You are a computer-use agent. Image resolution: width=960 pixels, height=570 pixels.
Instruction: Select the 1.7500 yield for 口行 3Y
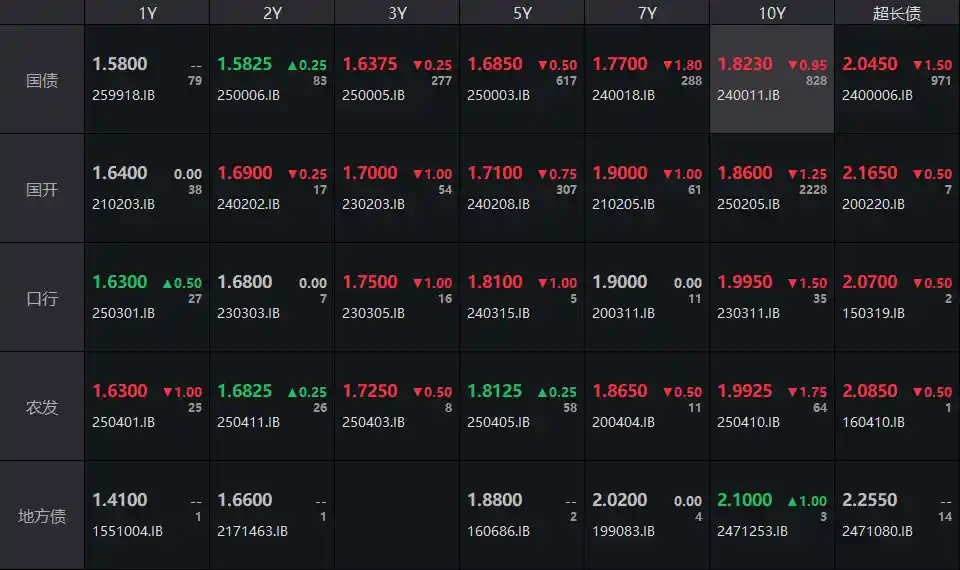(369, 282)
